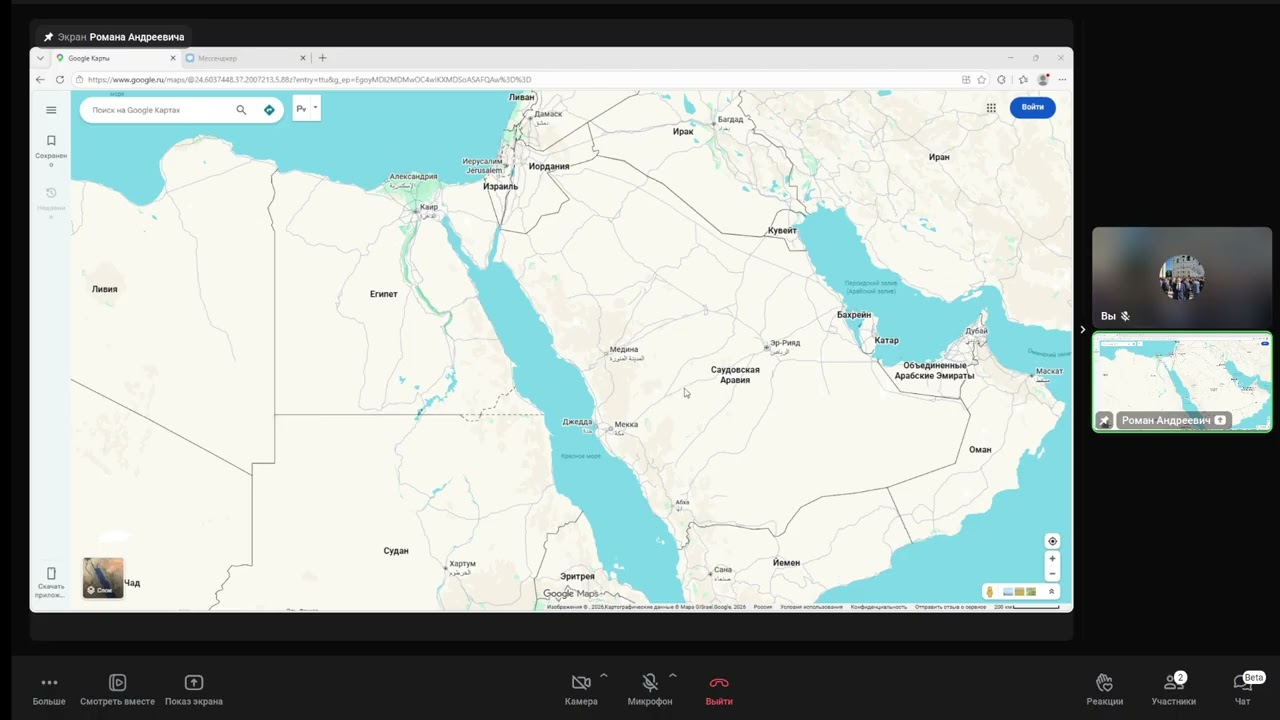The width and height of the screenshot is (1280, 720).
Task: Zoom out the map with minus
Action: pyautogui.click(x=1052, y=574)
